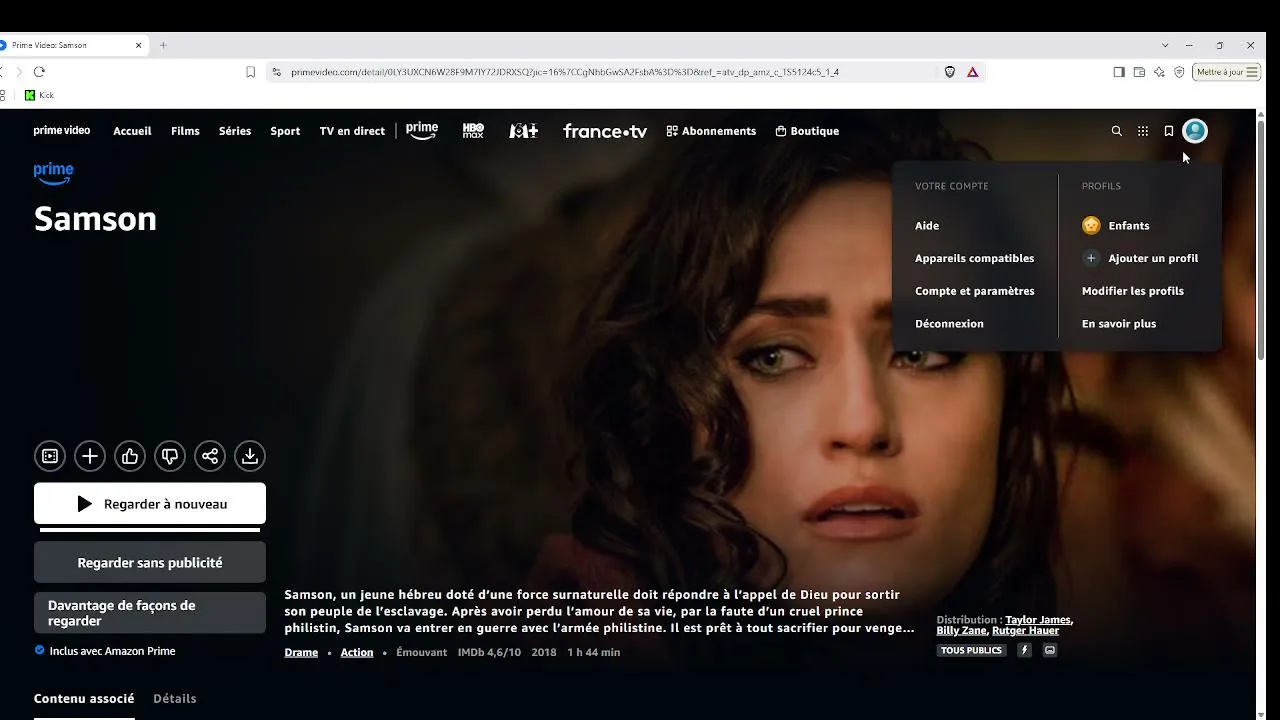Image resolution: width=1280 pixels, height=720 pixels.
Task: Switch to the Contenu associé tab
Action: click(84, 699)
